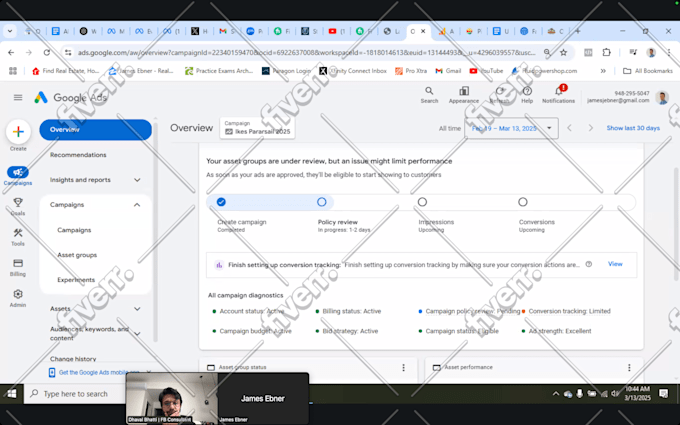
Task: Open Goals trophy icon in sidebar
Action: tap(18, 203)
